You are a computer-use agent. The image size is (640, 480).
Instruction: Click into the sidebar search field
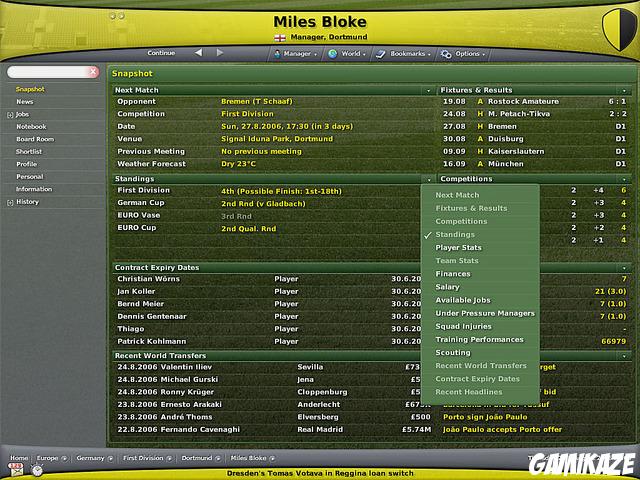point(48,72)
